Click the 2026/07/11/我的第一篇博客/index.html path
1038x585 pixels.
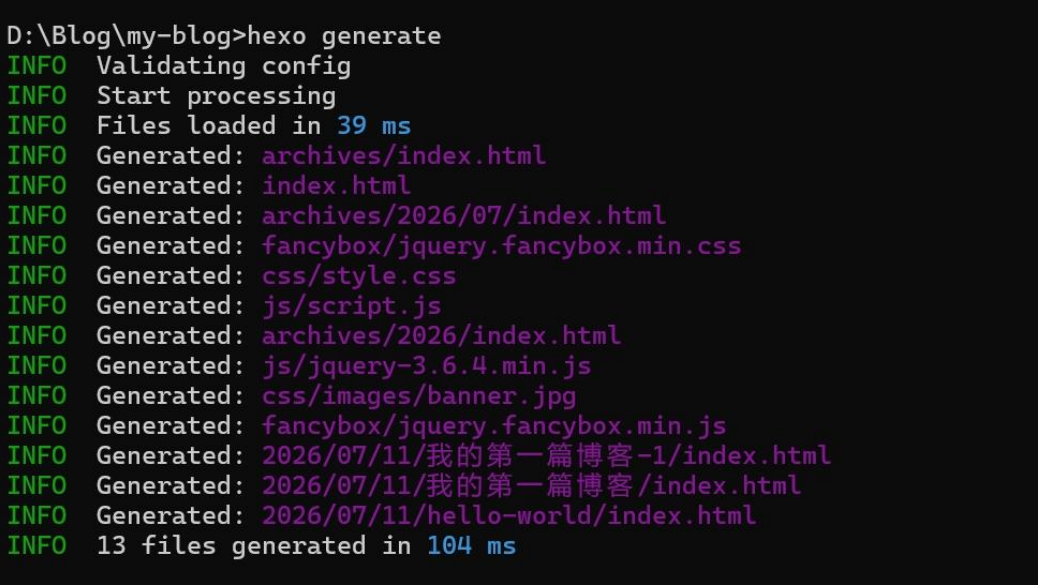pyautogui.click(x=532, y=486)
